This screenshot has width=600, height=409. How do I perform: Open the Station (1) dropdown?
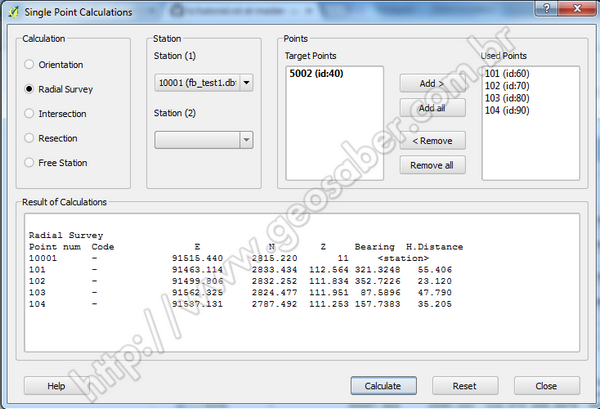(204, 83)
